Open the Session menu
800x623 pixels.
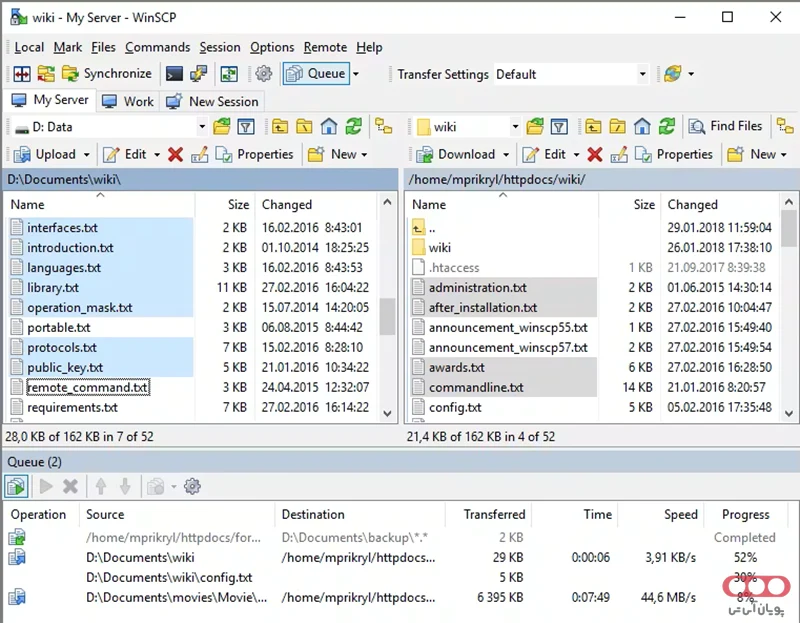[x=219, y=47]
